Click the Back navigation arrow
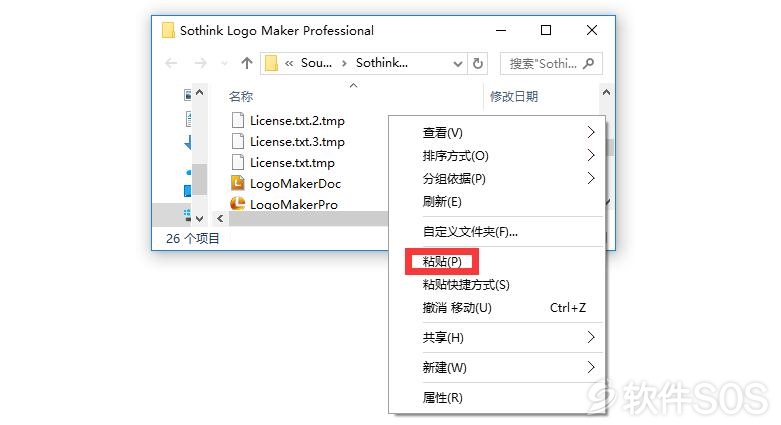The image size is (781, 425). coord(171,63)
